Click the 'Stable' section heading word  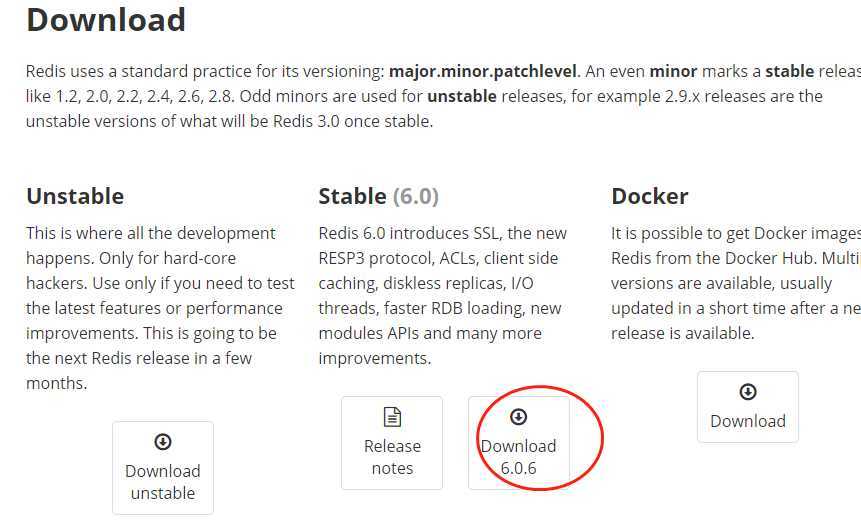point(353,196)
